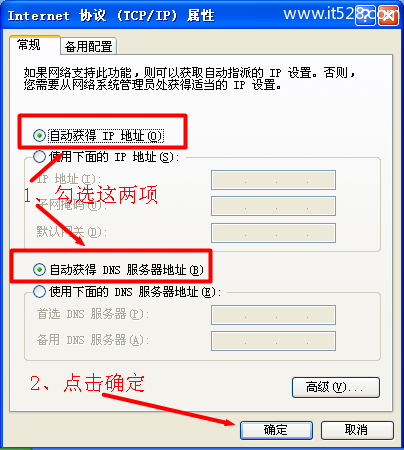Viewport: 404px width, 450px height.
Task: Open advanced settings with 高级 button
Action: pyautogui.click(x=336, y=387)
